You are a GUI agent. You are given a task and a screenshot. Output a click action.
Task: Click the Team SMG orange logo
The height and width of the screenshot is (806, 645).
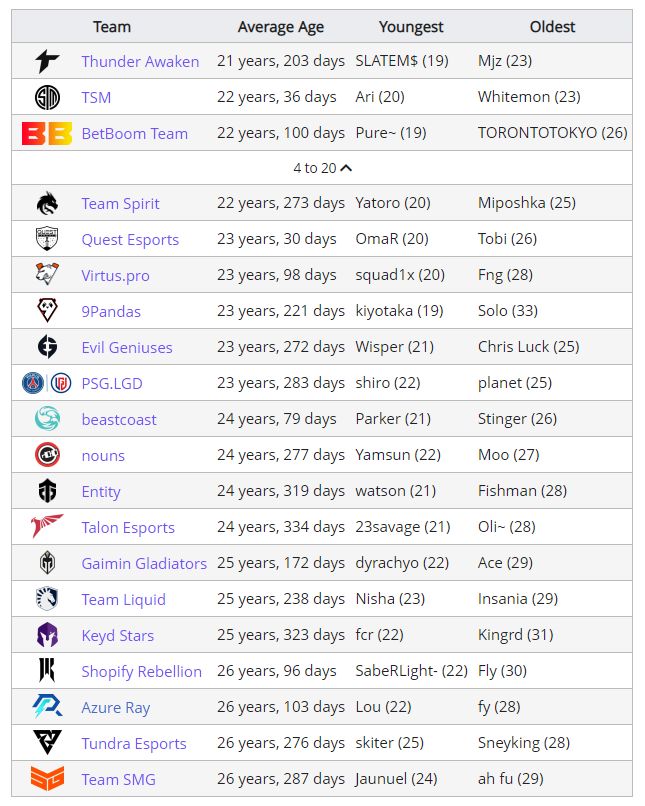tap(47, 779)
